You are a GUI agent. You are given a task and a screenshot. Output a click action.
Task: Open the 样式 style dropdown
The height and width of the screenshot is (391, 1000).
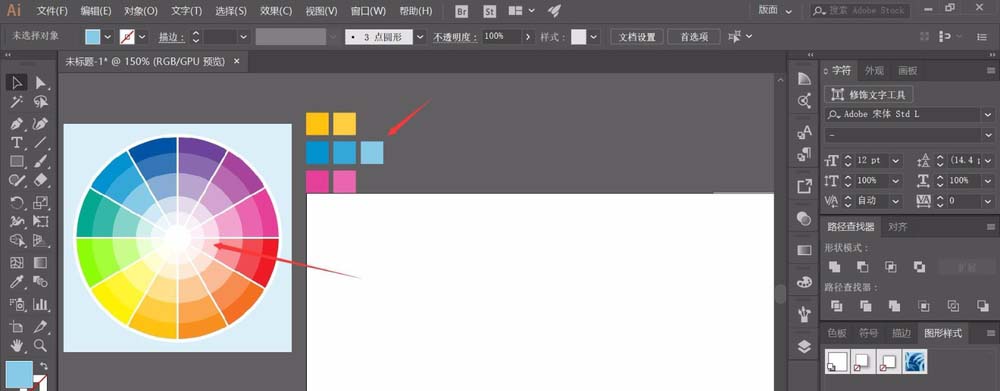point(594,37)
